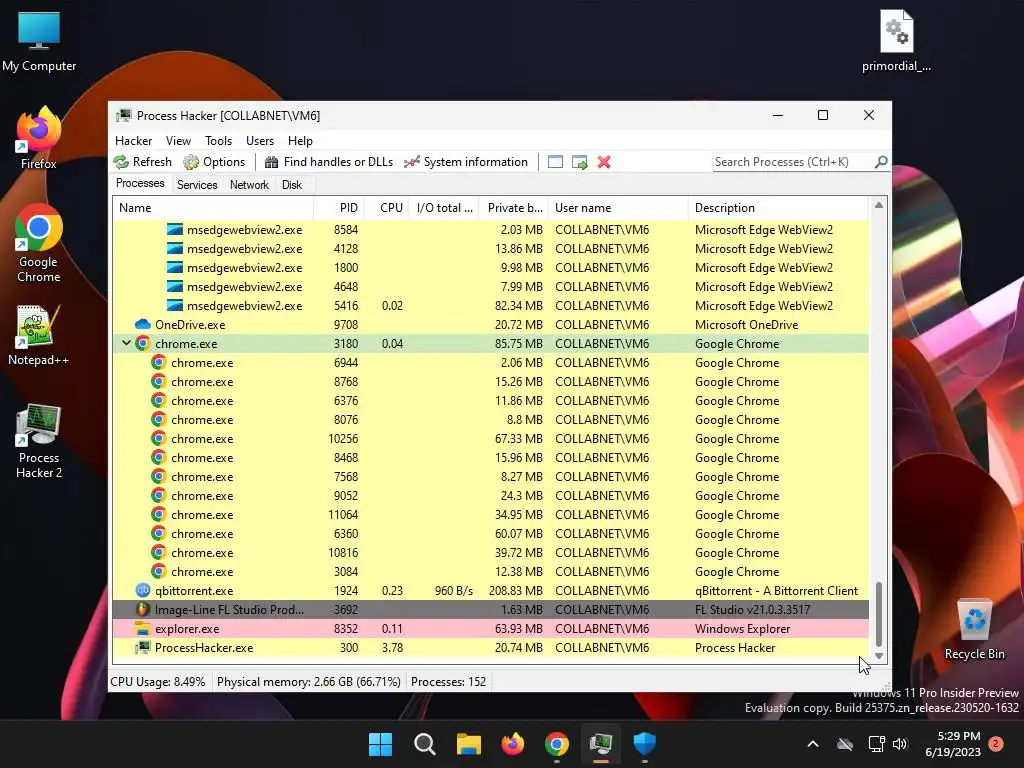Open the Options toolbar button
Image resolution: width=1024 pixels, height=768 pixels.
click(x=214, y=162)
